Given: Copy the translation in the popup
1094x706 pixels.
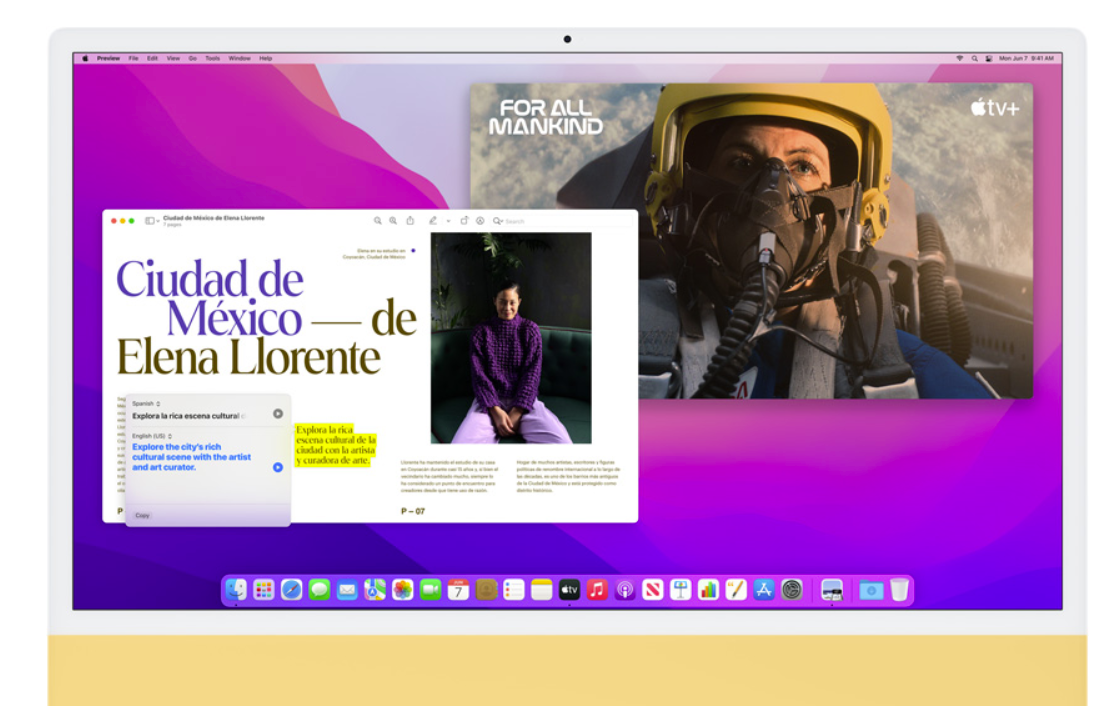Looking at the screenshot, I should (142, 516).
